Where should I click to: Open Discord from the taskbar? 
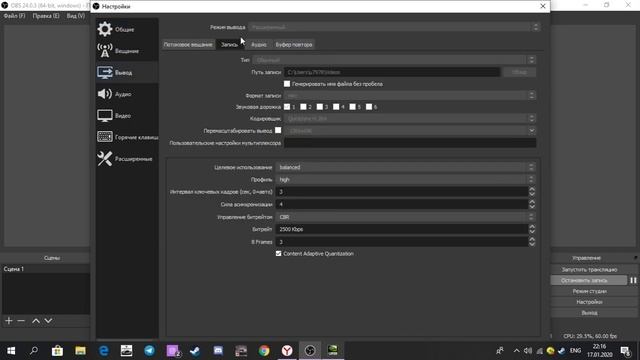click(218, 351)
